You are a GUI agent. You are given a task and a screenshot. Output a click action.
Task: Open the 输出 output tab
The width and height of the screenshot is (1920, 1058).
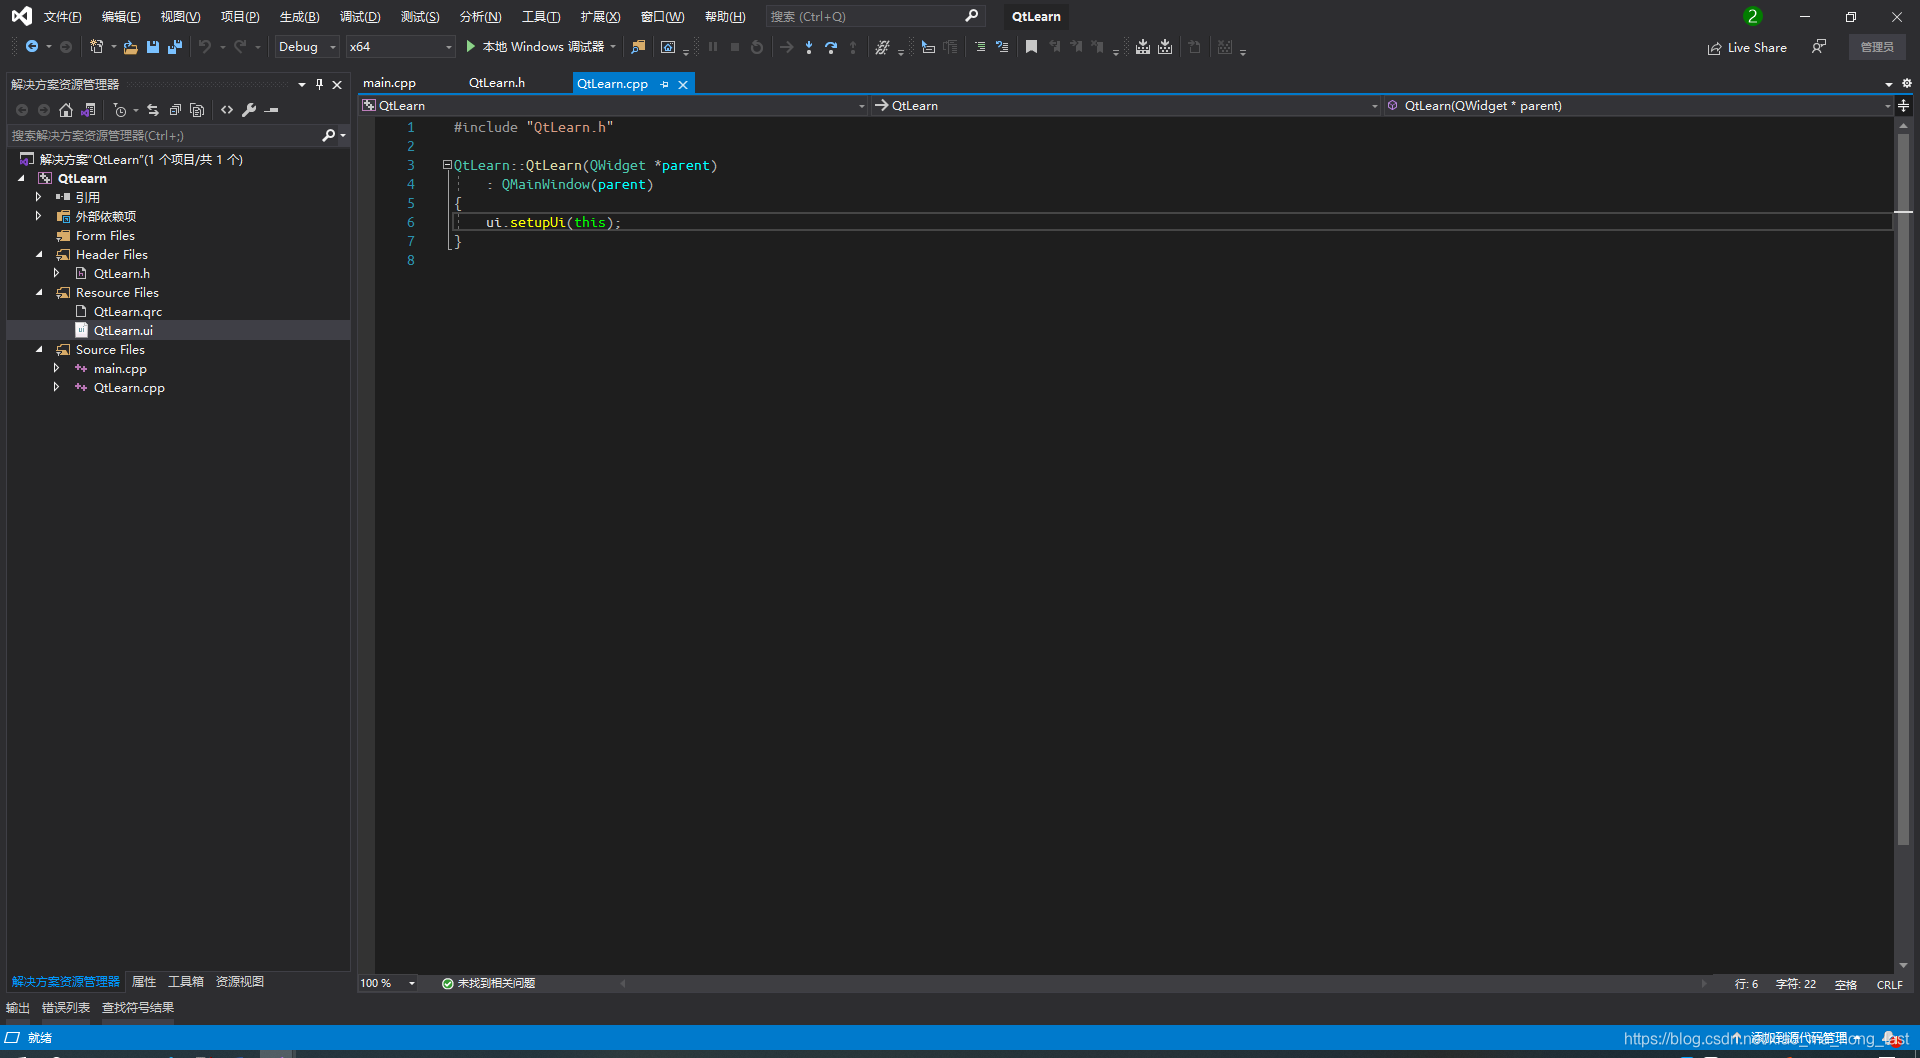(18, 1007)
